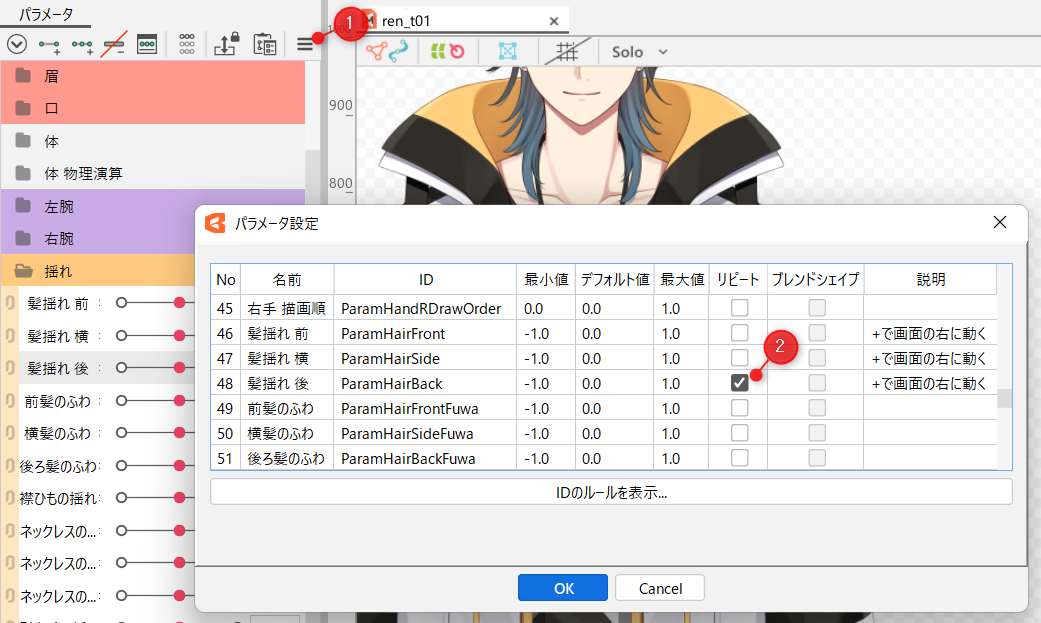The height and width of the screenshot is (623, 1041).
Task: Enable repeat for ParamHairFront row
Action: click(x=739, y=333)
